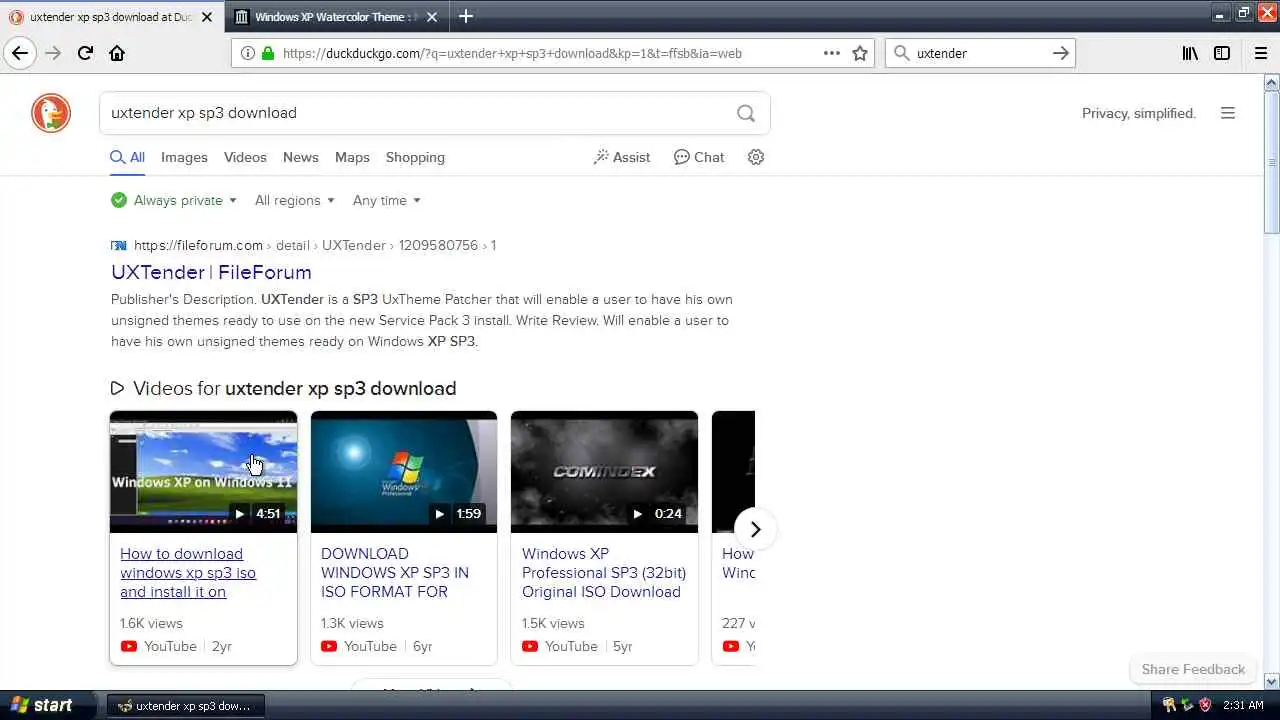
Task: Click the play icon on the 0:24 video
Action: point(637,514)
